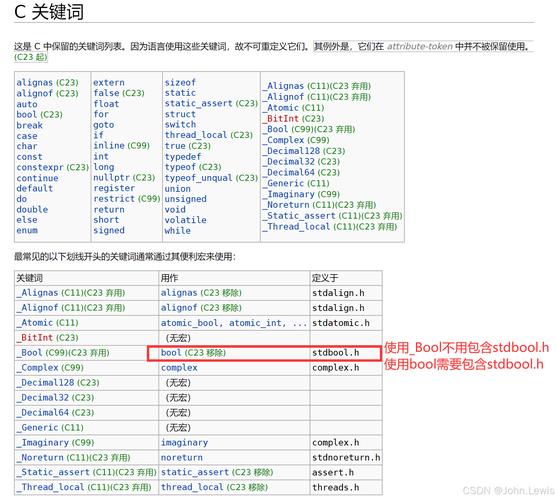Open _Decimal128 (C23) in the upper keyword list
Image resolution: width=556 pixels, height=500 pixels.
[304, 151]
